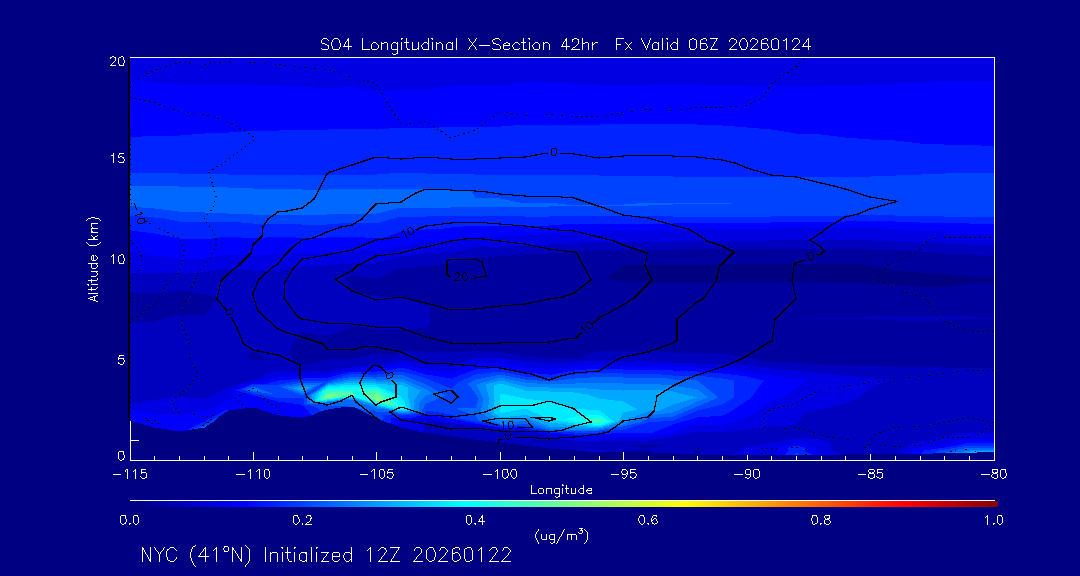
Task: Click the Altitude (km) y-axis label
Action: (x=92, y=258)
